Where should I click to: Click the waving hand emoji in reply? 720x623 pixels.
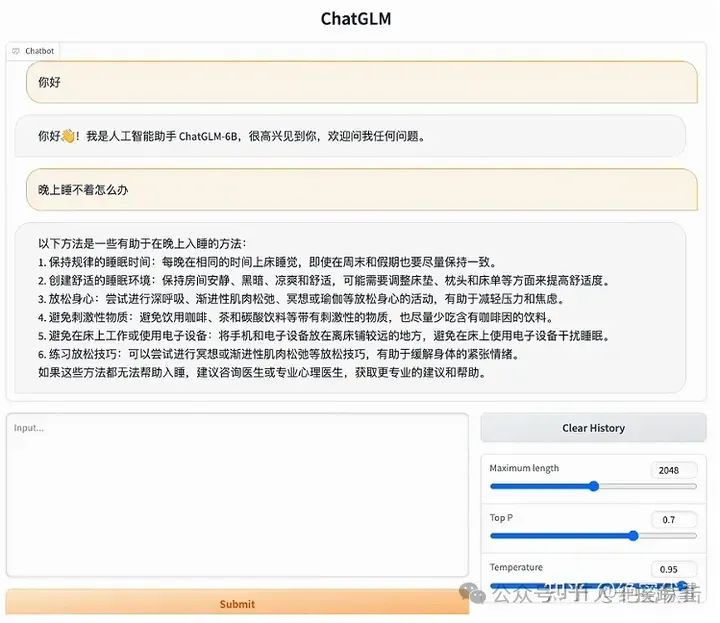point(68,136)
